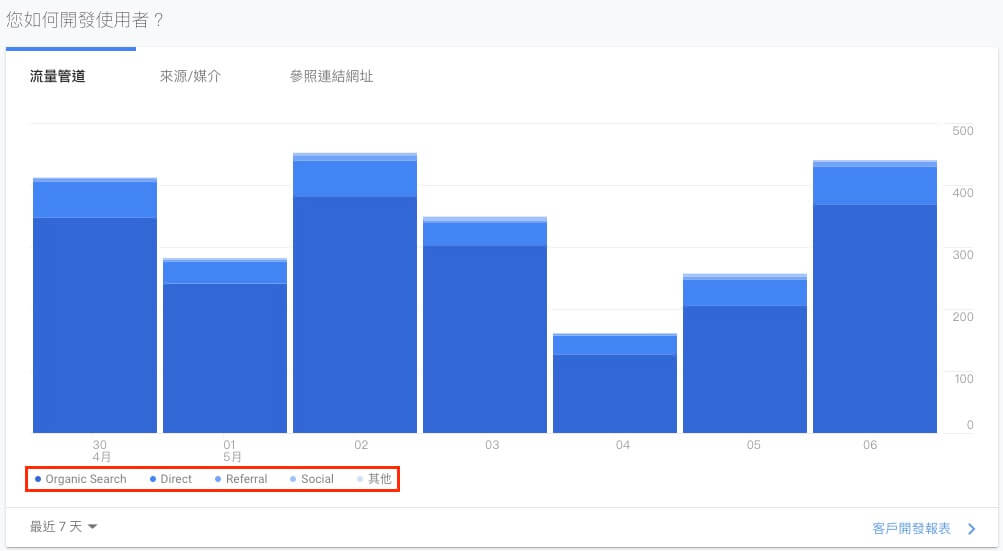Toggle Organic Search legend item

click(x=80, y=479)
